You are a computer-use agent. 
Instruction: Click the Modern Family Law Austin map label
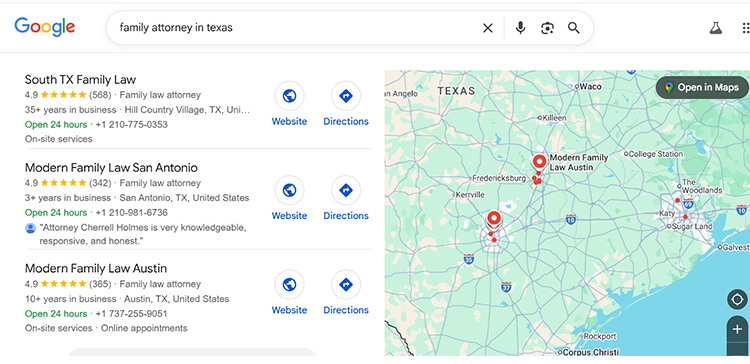[579, 162]
